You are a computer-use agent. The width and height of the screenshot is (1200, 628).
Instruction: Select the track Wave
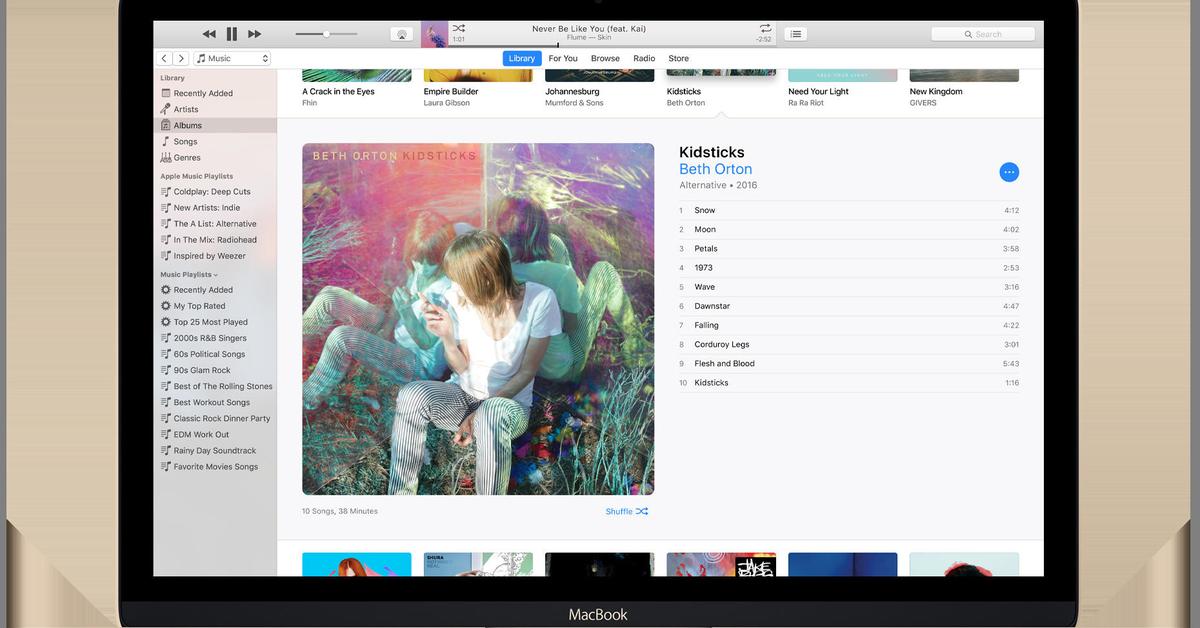tap(849, 287)
